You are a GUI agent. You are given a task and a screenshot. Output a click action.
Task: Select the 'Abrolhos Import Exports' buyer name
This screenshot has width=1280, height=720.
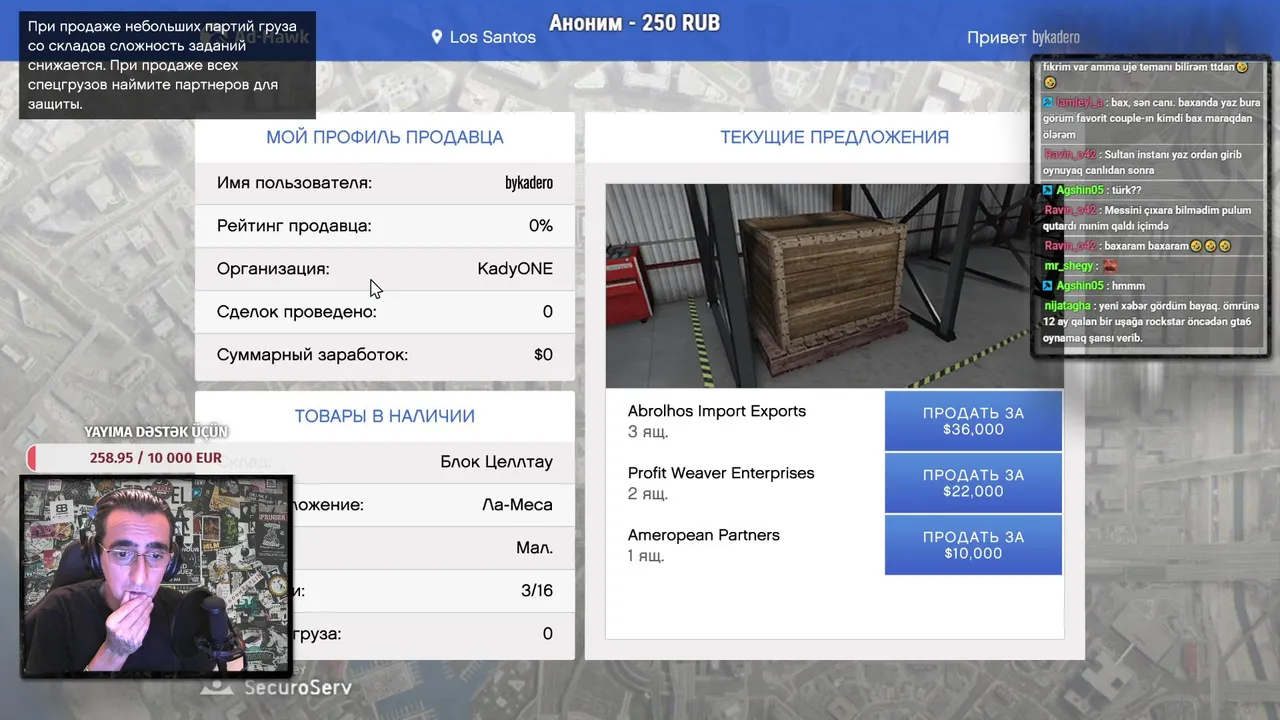(717, 411)
